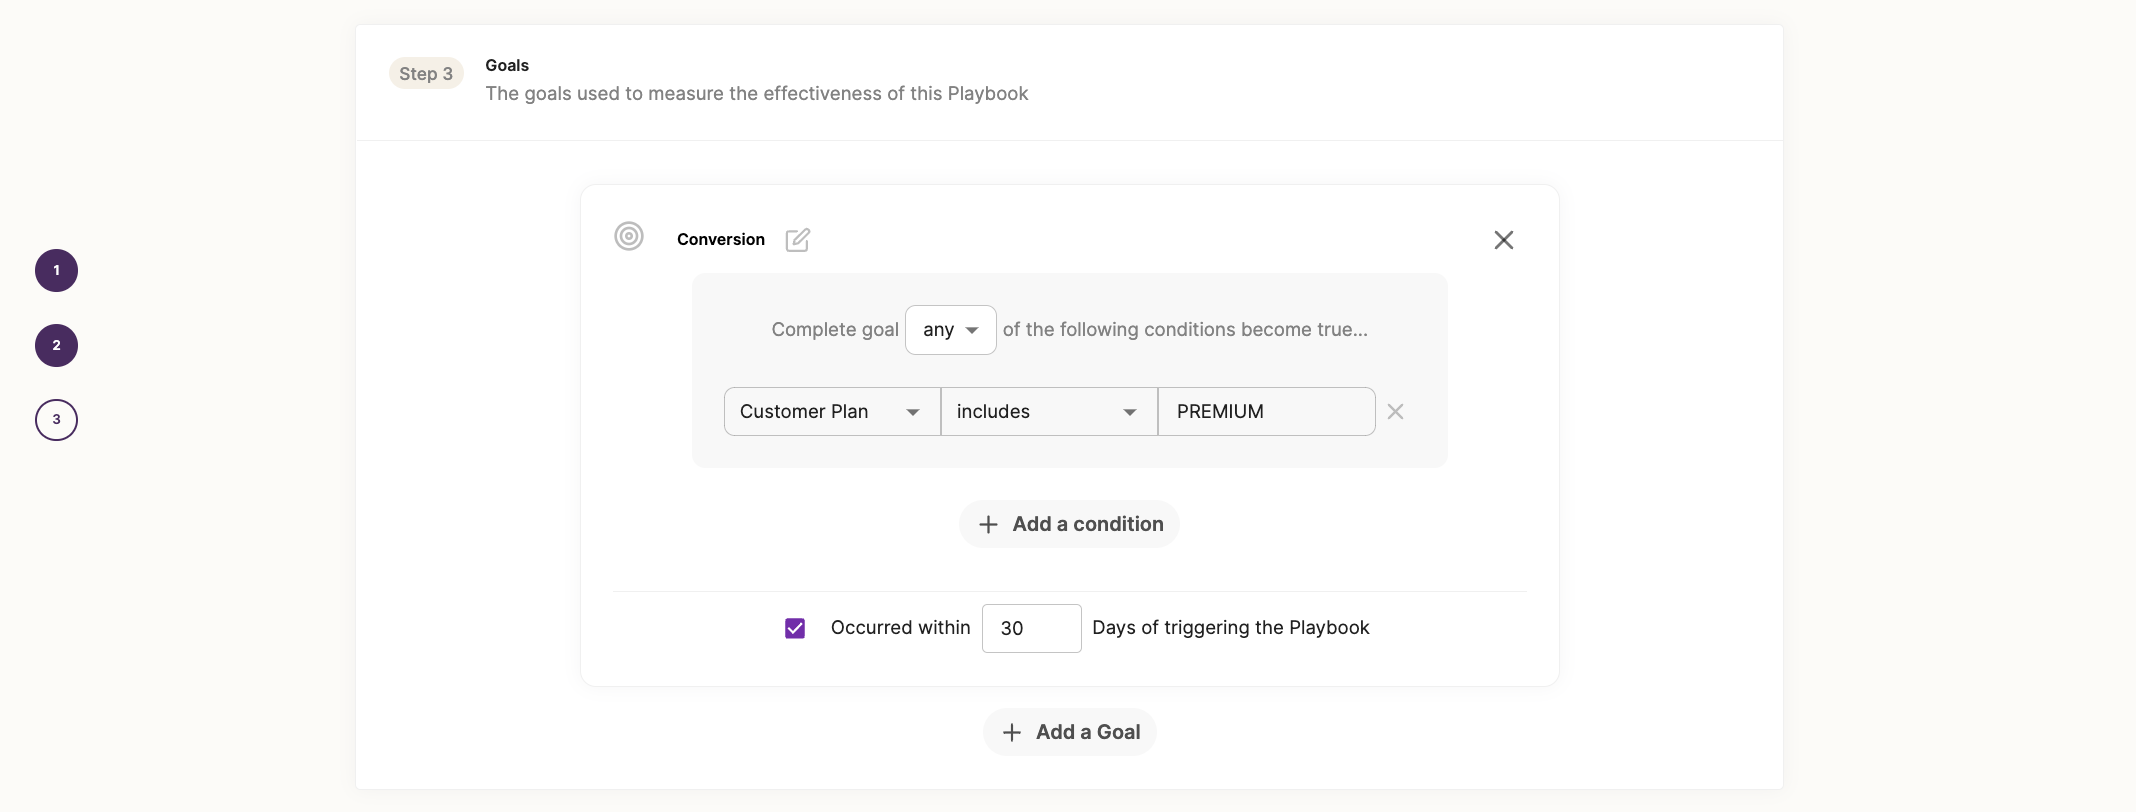
Task: Click the plus icon beside Add a condition
Action: click(x=988, y=525)
